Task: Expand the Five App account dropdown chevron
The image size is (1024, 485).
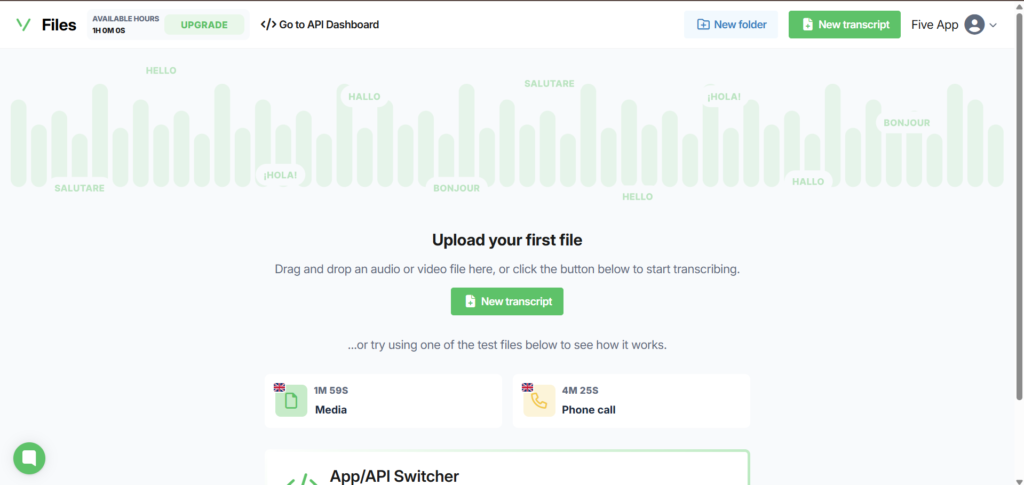Action: (993, 25)
